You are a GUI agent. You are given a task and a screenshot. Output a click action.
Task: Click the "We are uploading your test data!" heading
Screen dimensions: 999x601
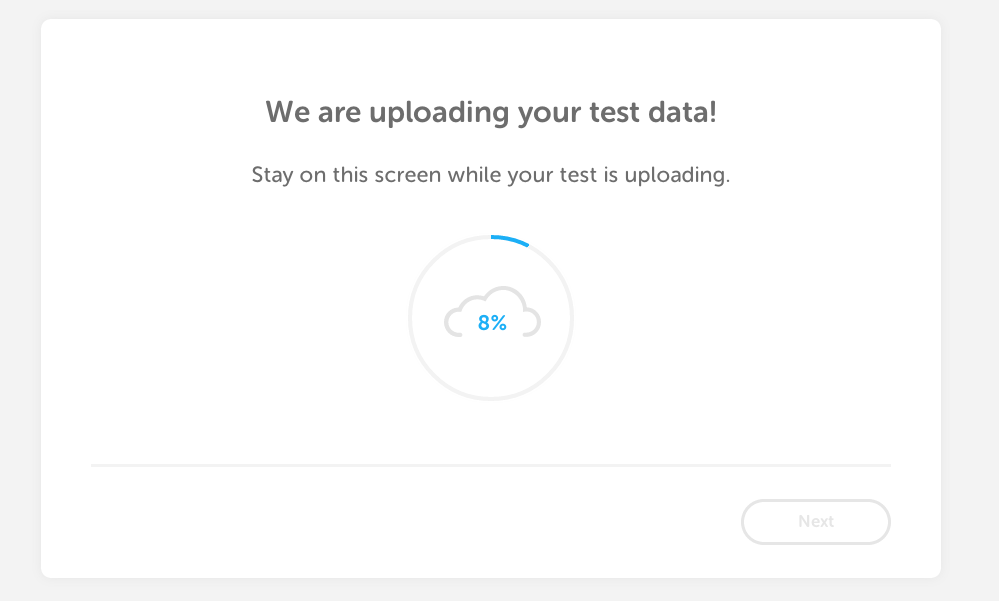click(491, 113)
